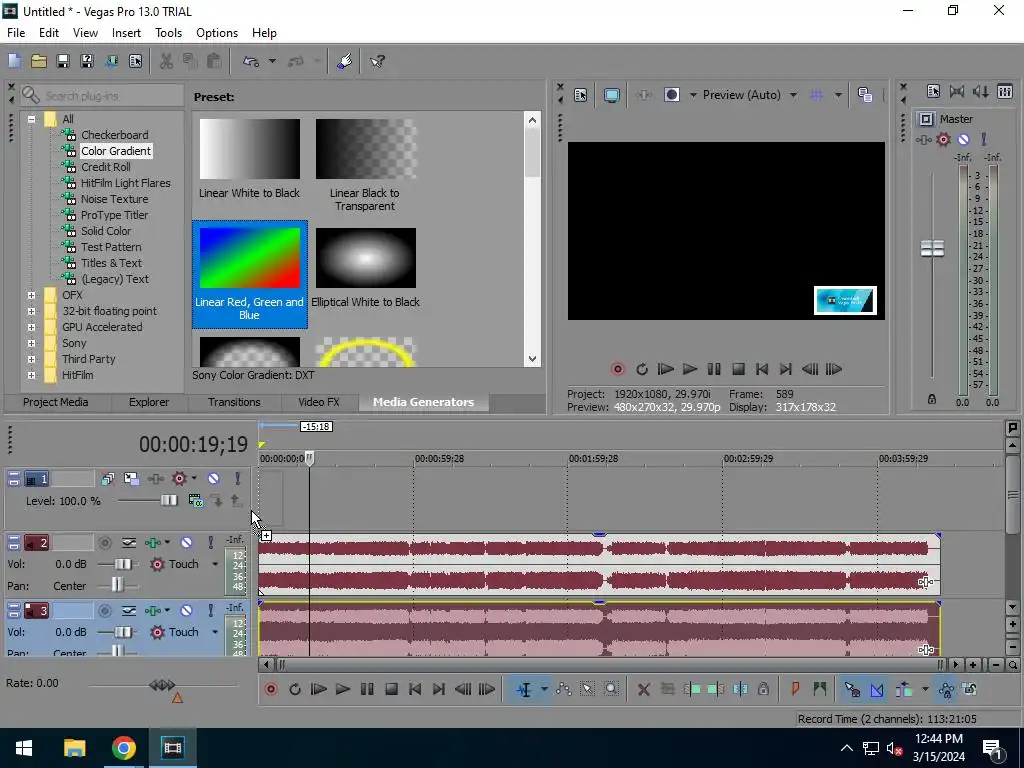Click Dim Output icon in mixer
The width and height of the screenshot is (1024, 768).
981,91
